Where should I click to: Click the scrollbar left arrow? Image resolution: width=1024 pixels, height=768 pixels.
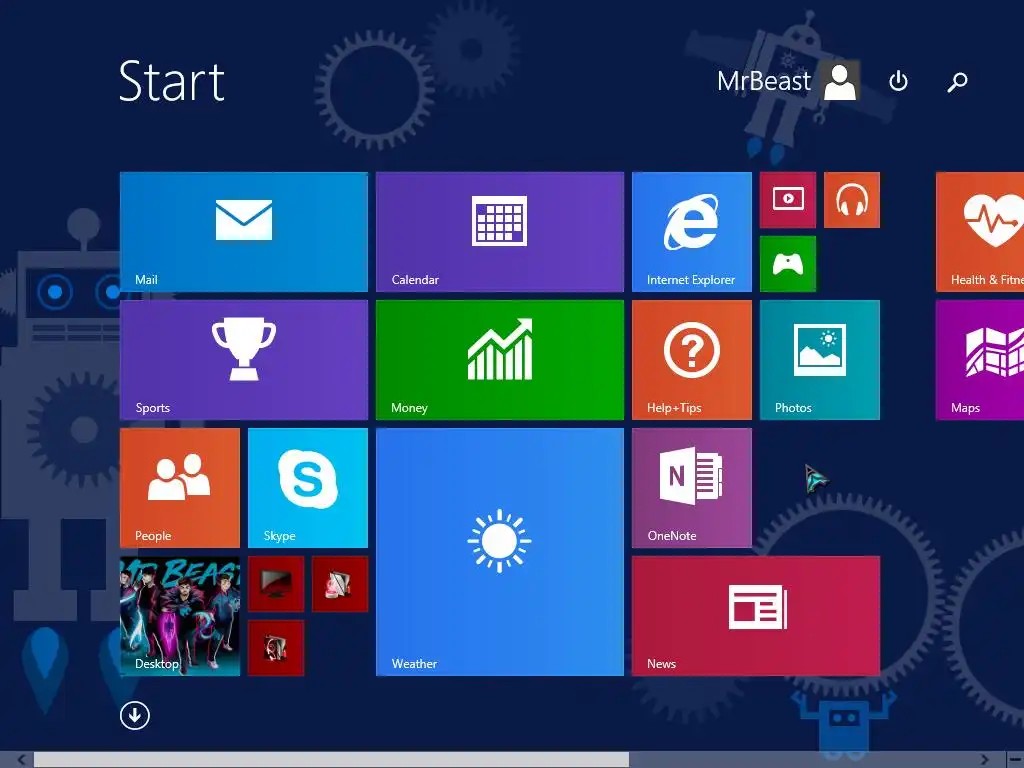point(22,760)
